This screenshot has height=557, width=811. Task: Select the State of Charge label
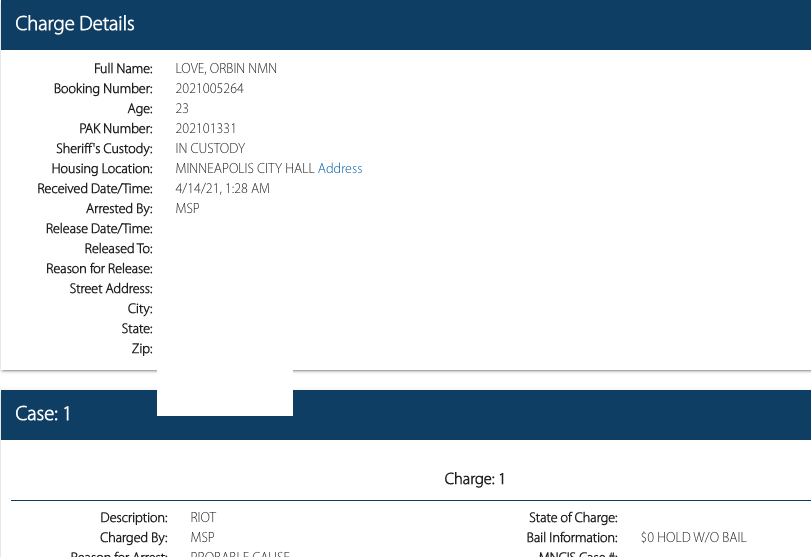coord(573,518)
